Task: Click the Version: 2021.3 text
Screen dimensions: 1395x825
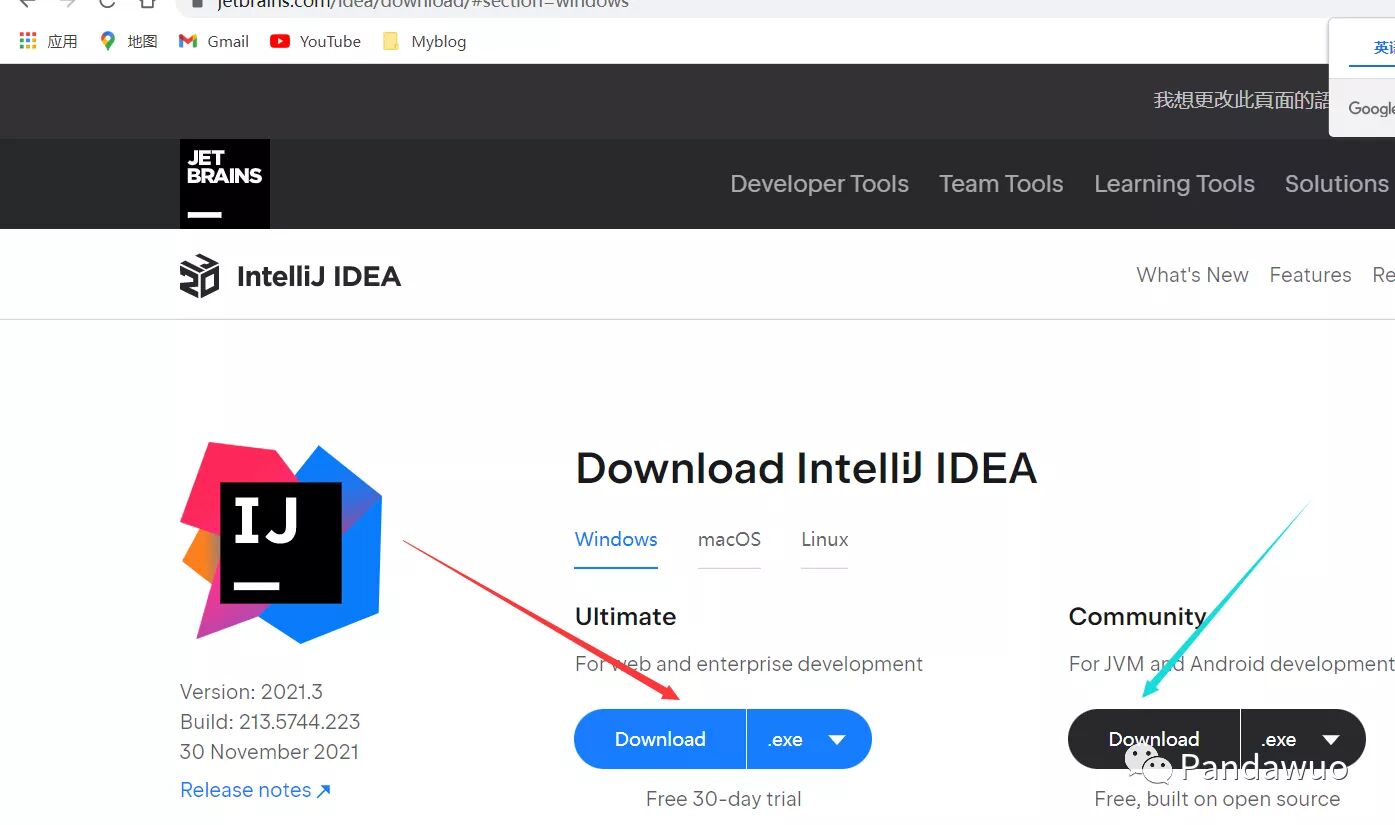Action: [251, 692]
